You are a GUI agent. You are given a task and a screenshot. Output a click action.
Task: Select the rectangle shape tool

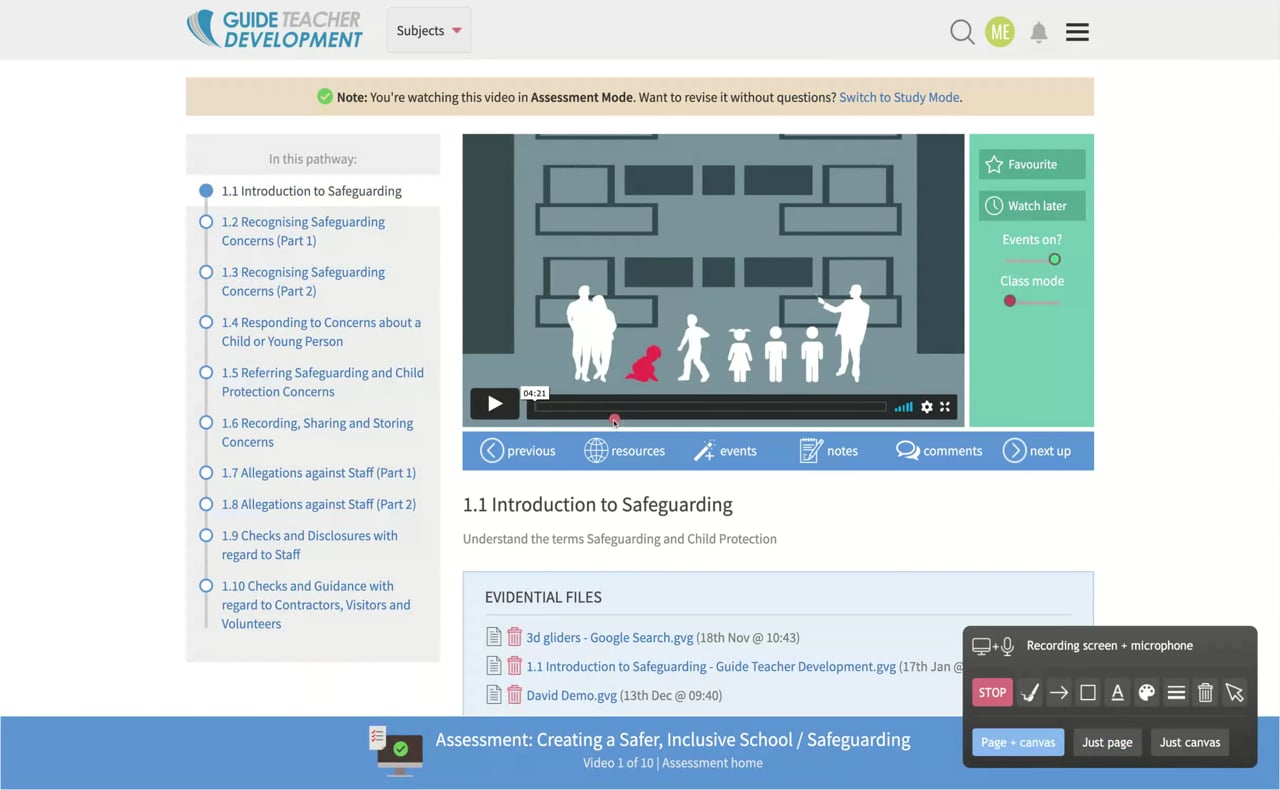(1088, 692)
